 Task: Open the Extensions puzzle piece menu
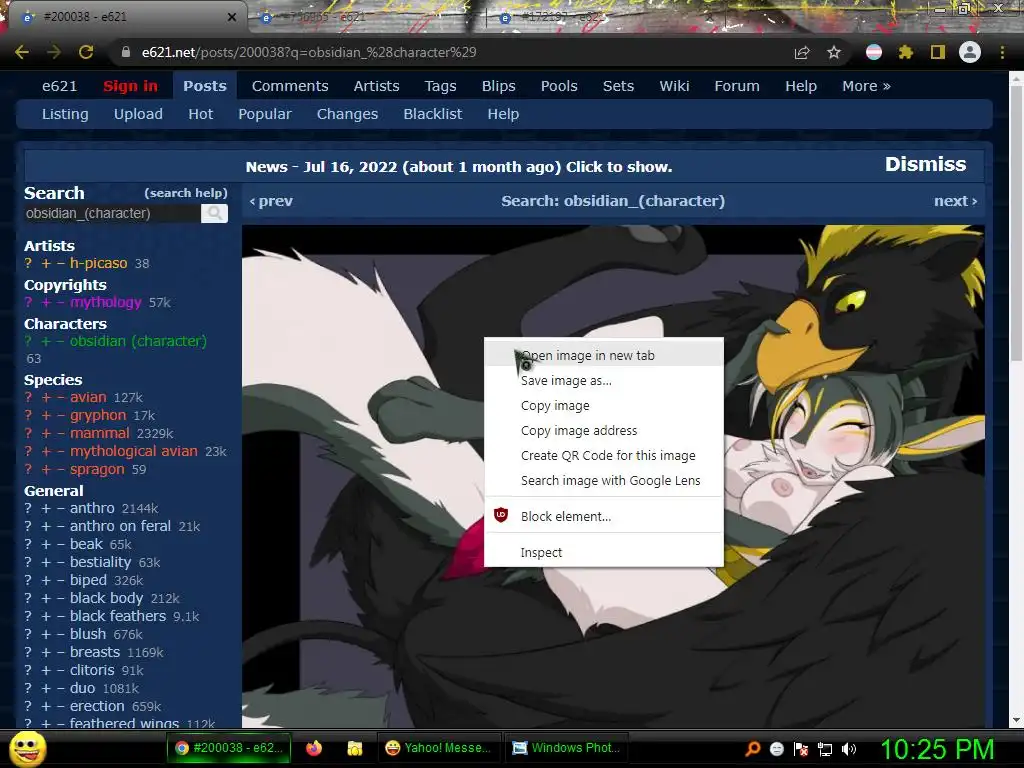(905, 52)
